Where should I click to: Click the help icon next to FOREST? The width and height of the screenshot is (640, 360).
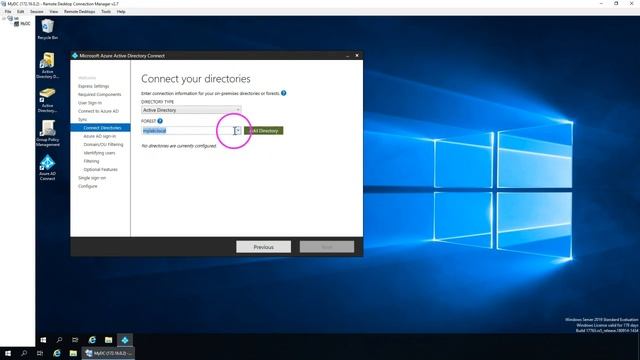point(160,121)
